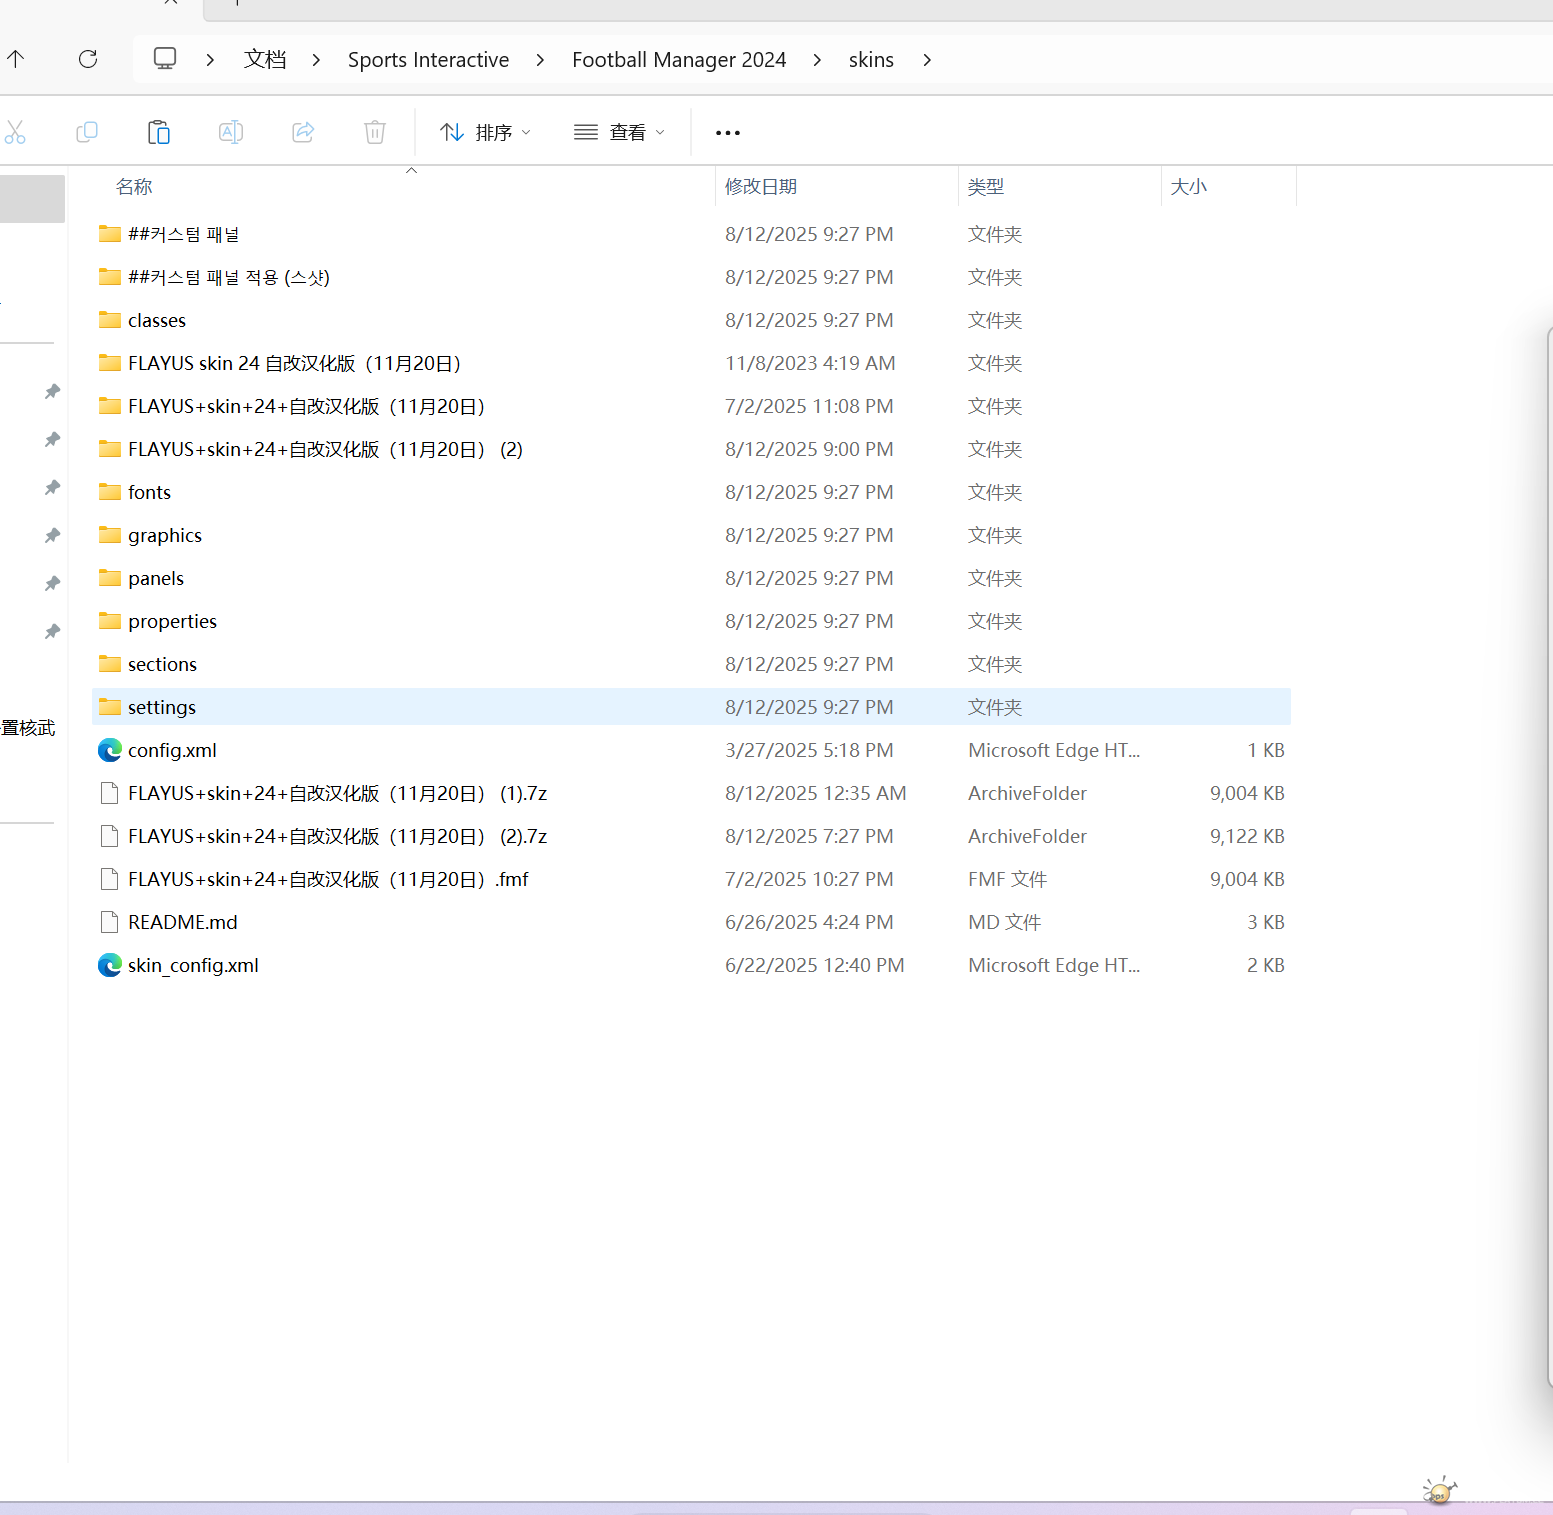Navigate to 文档 via breadcrumb

tap(264, 59)
